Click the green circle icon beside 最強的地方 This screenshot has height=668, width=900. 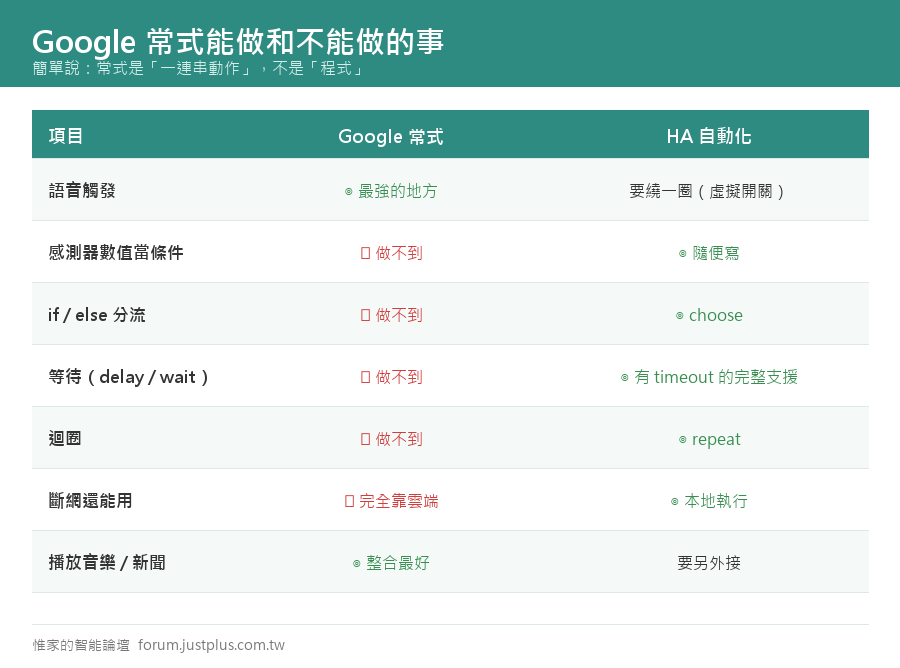(348, 192)
